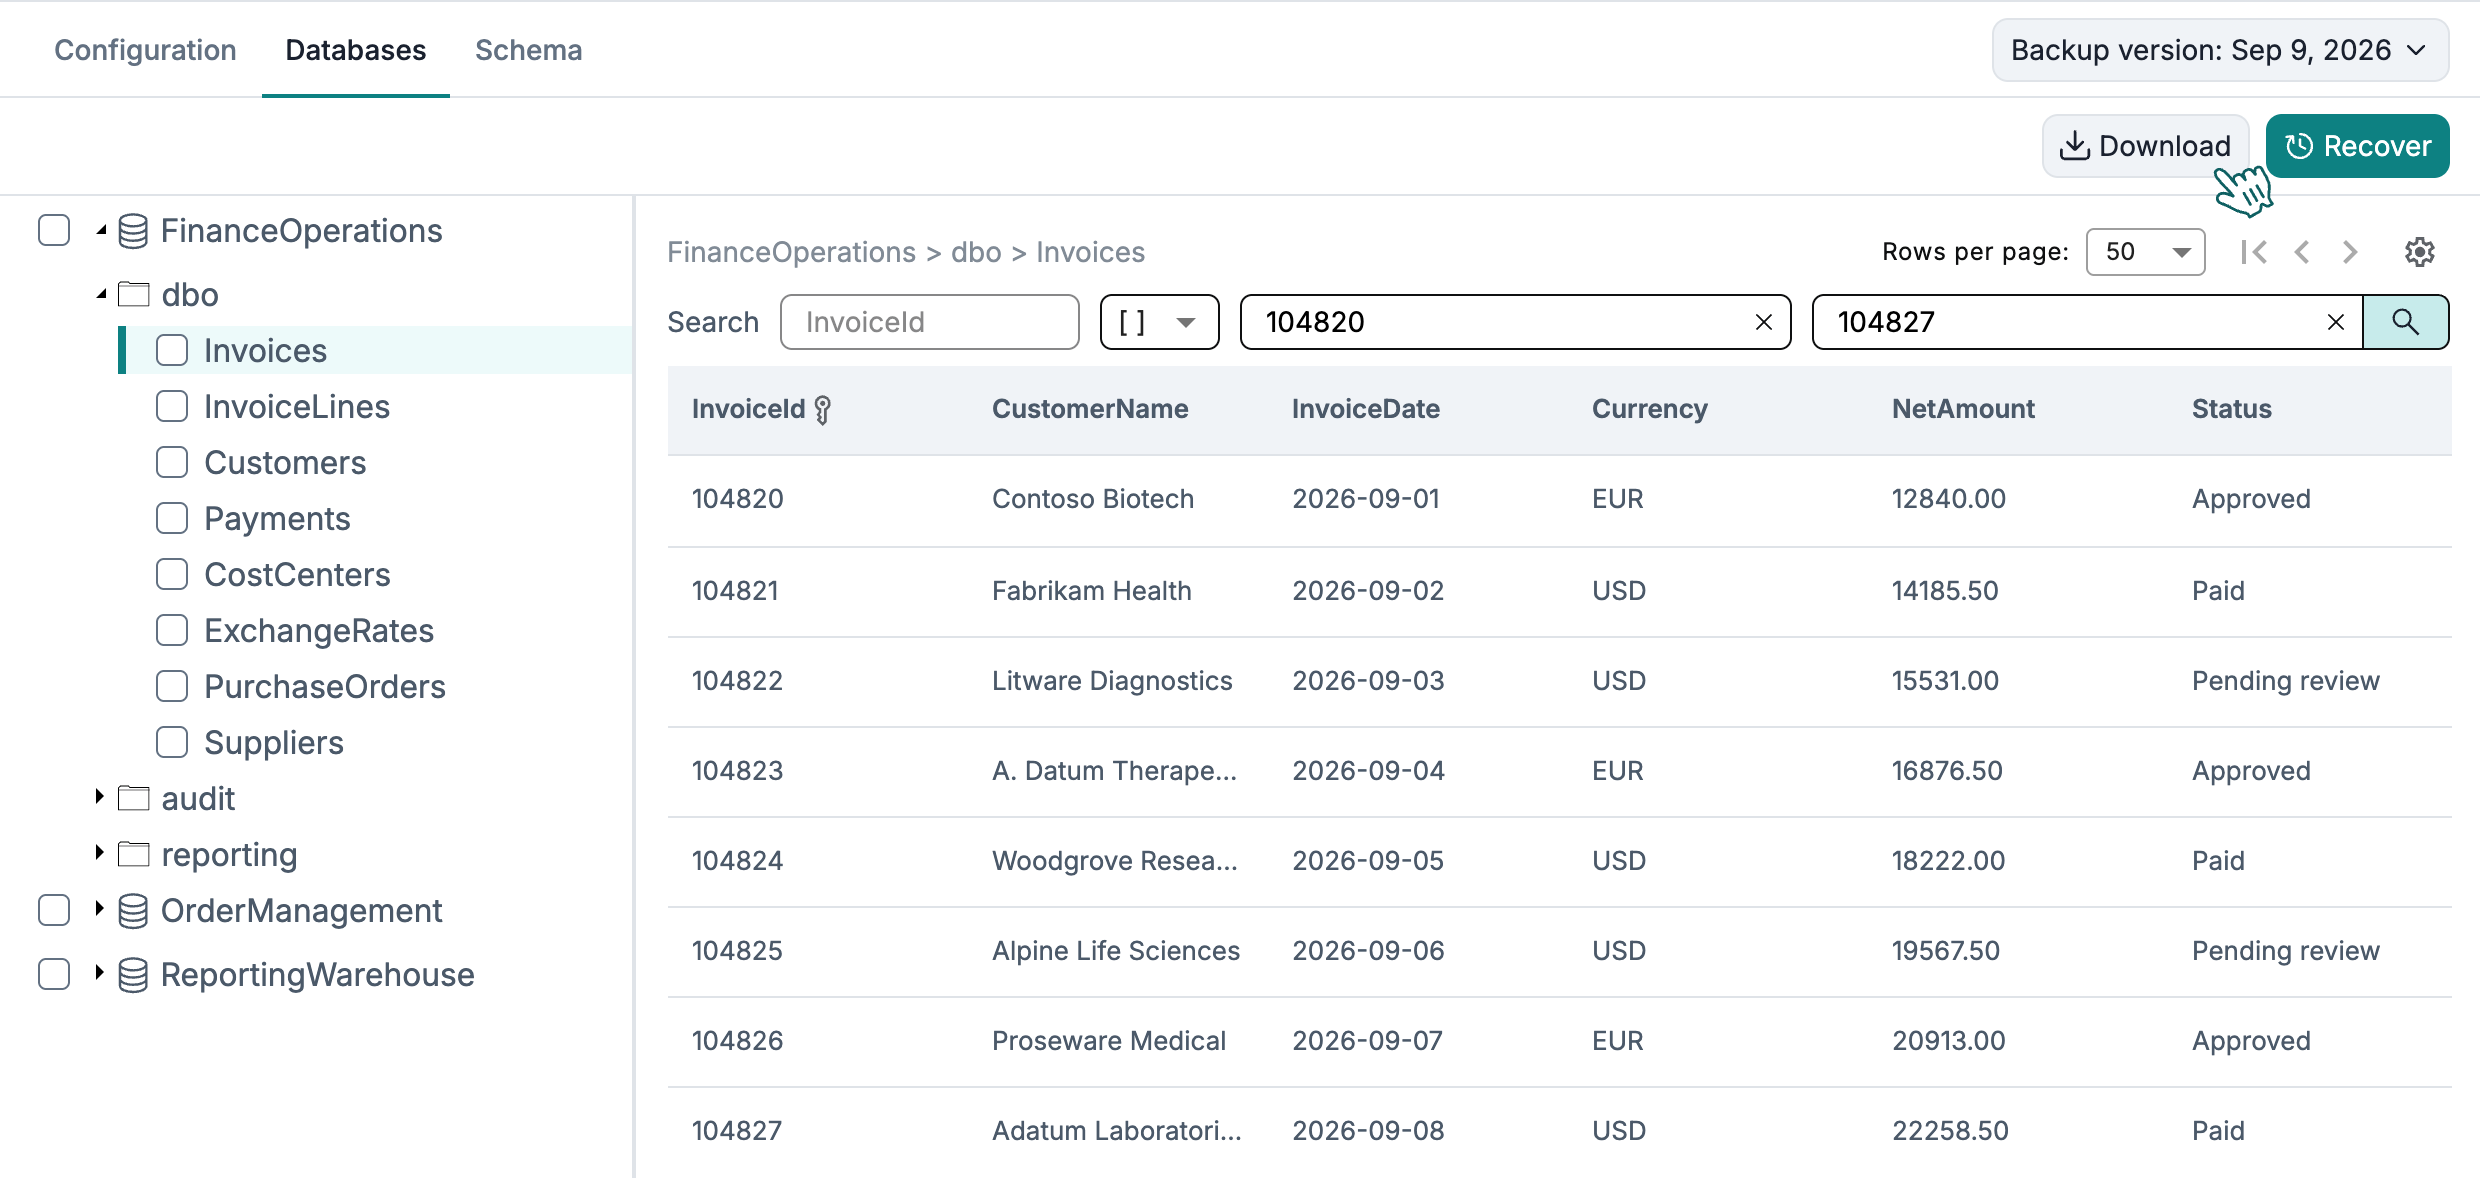
Task: Select the Payments table checkbox
Action: 172,518
